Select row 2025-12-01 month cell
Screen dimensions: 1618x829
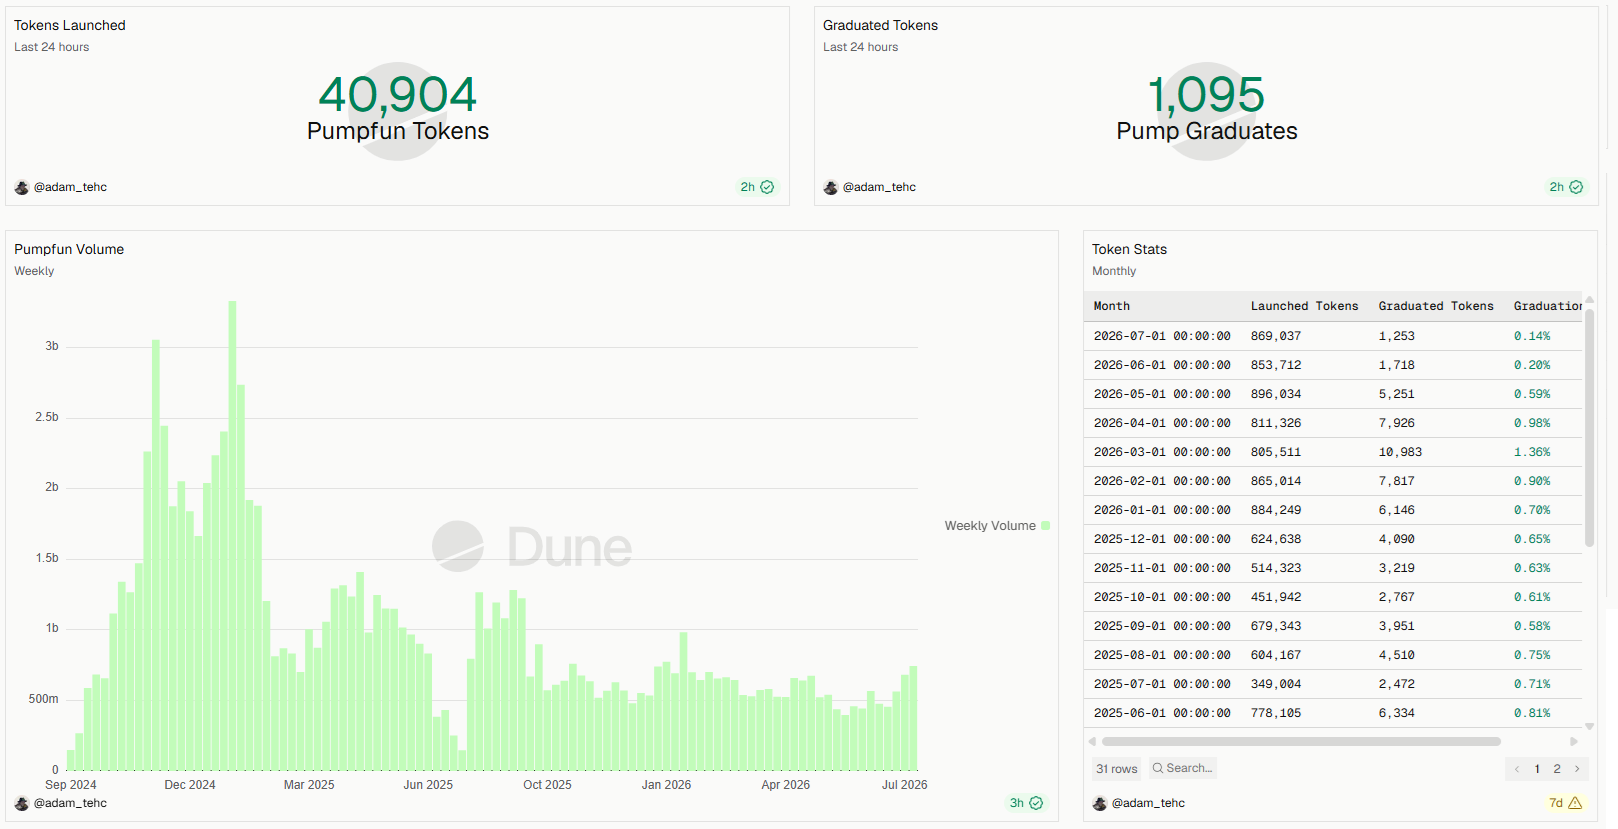pyautogui.click(x=1162, y=539)
